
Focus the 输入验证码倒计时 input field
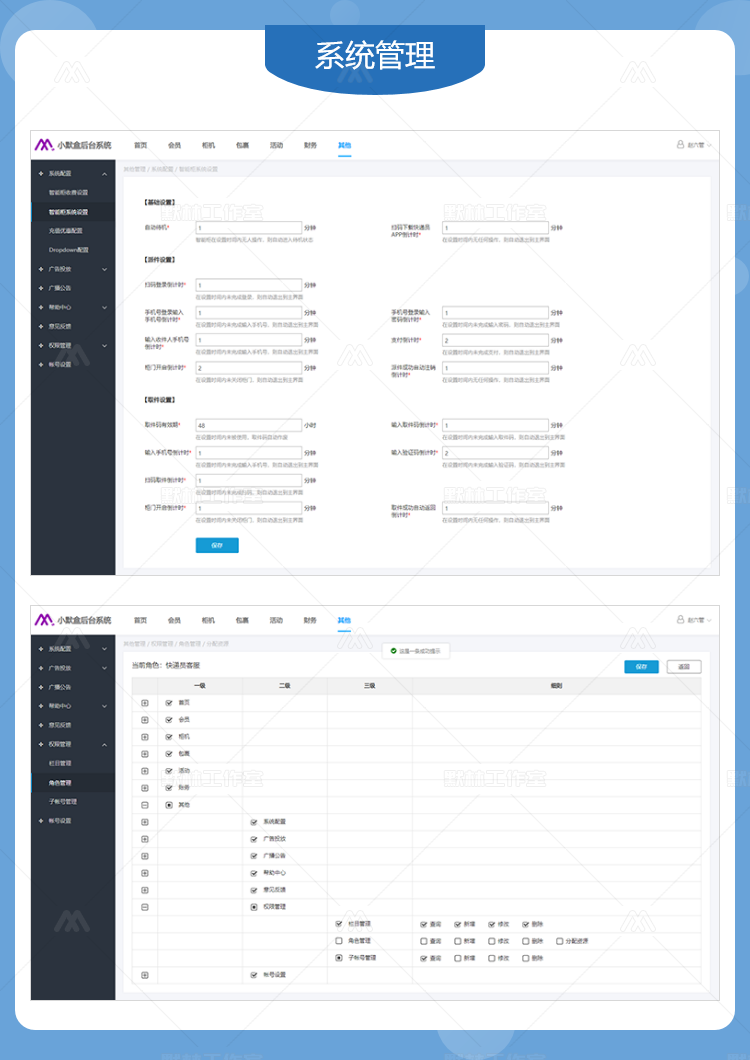(495, 453)
